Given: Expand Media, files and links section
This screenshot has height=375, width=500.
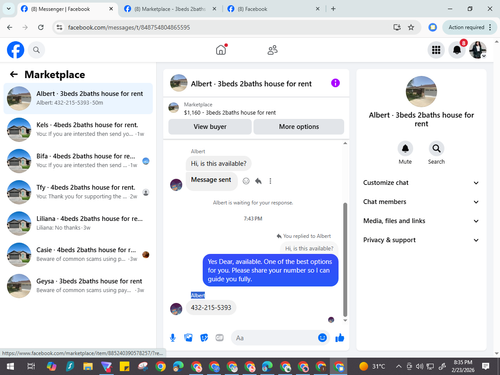Looking at the screenshot, I should [x=421, y=221].
